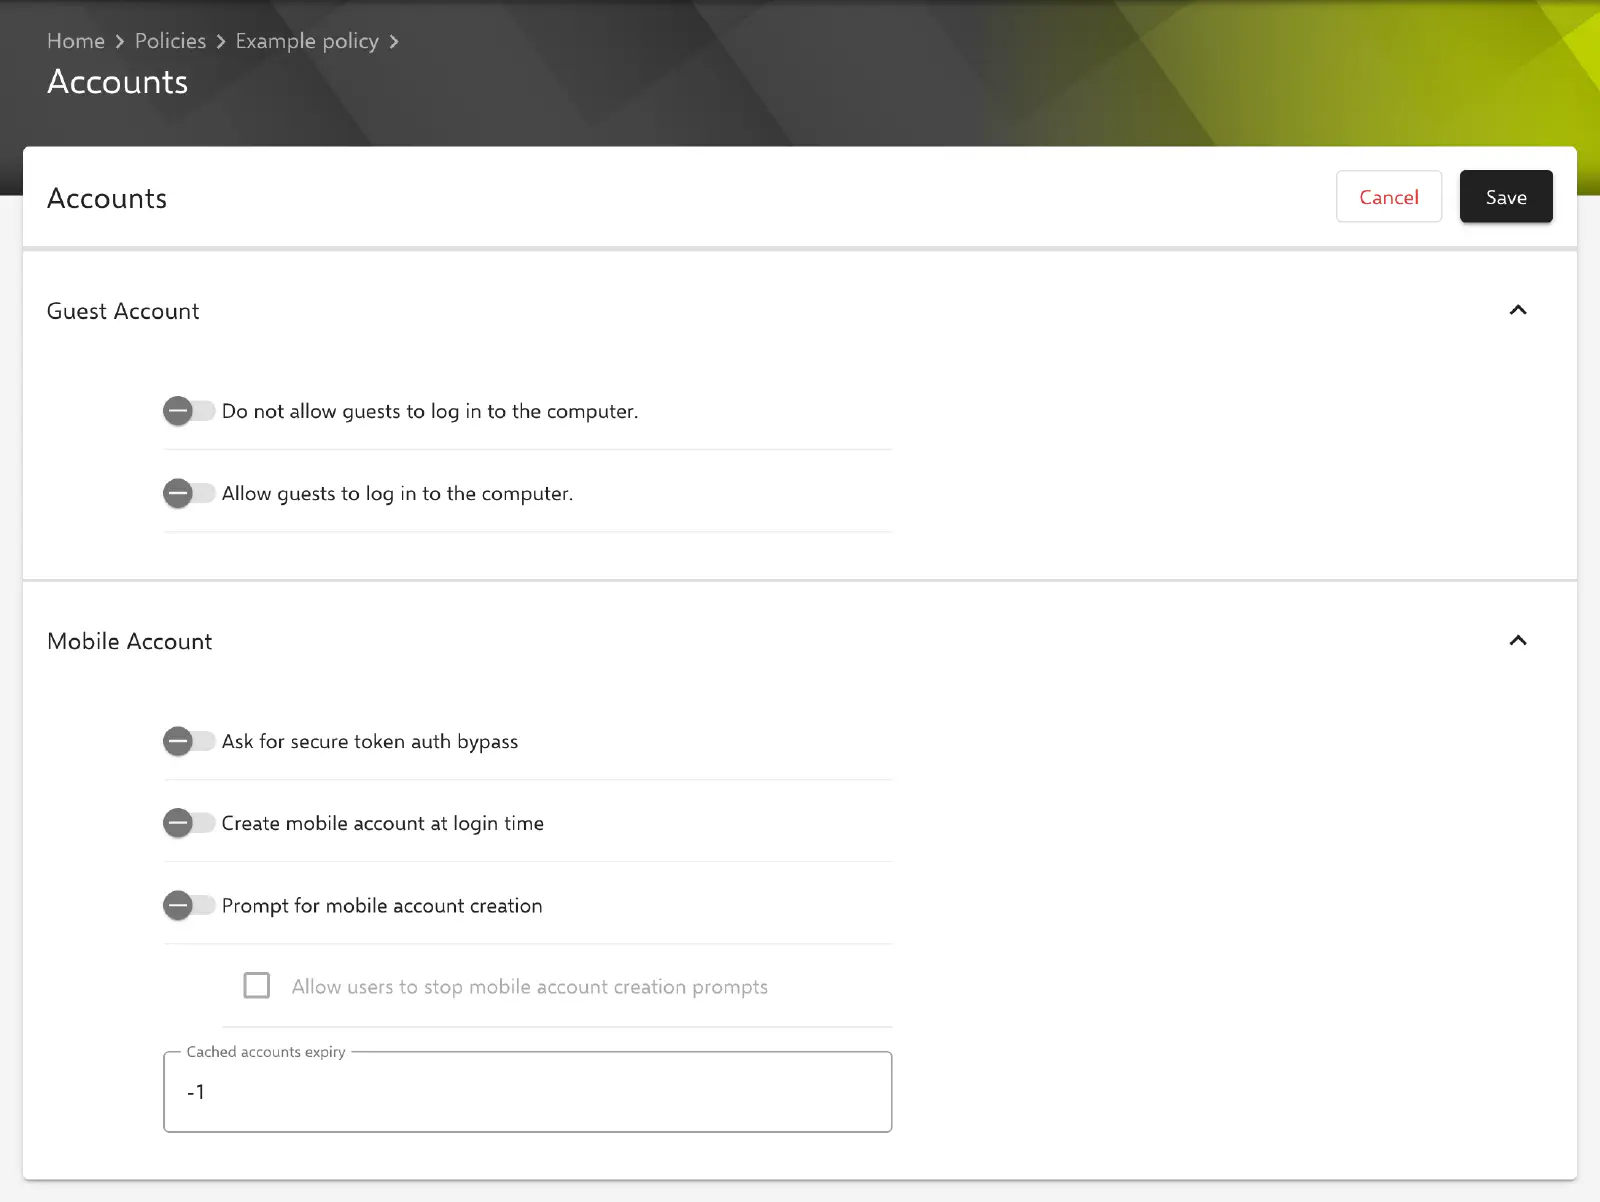Select the 'Guest Account' section heading

click(123, 311)
